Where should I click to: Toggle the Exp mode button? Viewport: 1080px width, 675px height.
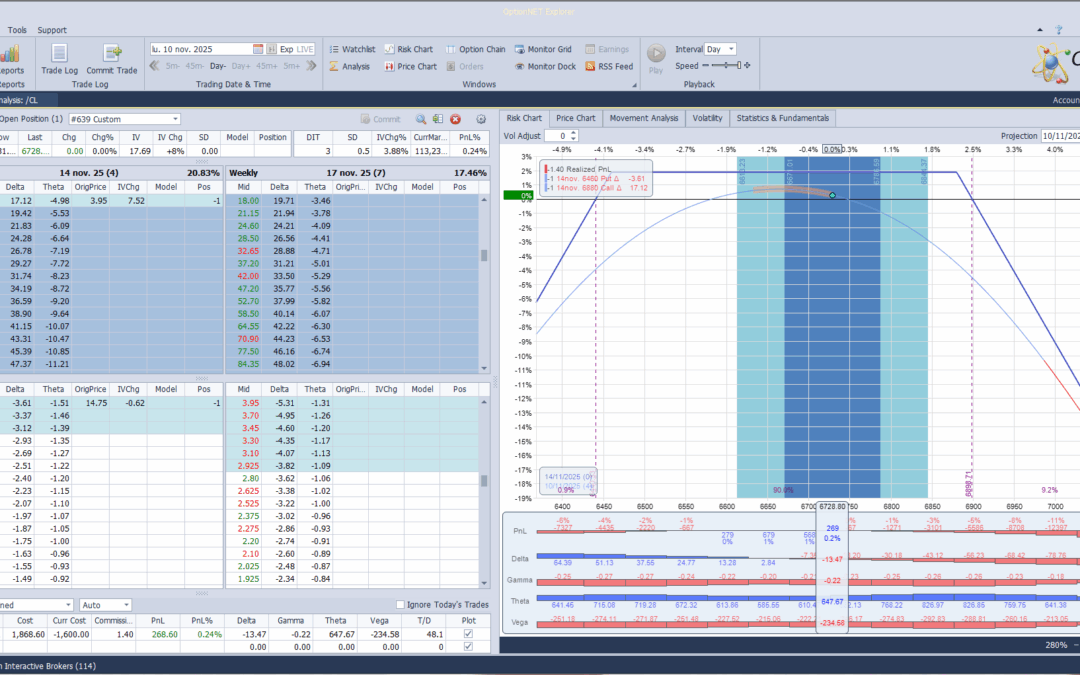pyautogui.click(x=287, y=49)
